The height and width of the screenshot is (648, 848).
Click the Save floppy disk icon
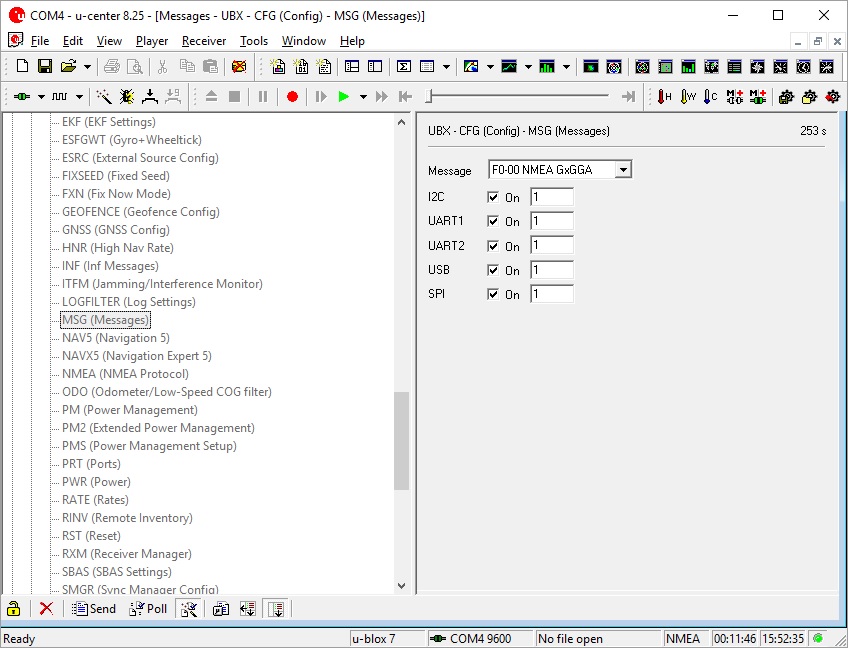45,67
